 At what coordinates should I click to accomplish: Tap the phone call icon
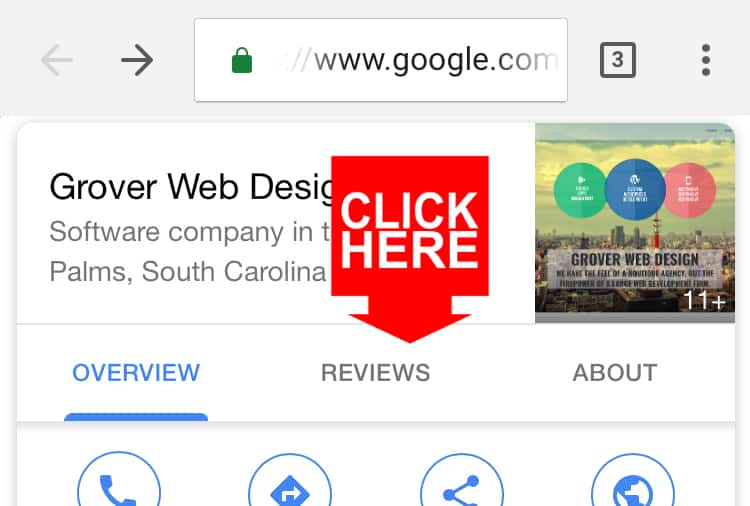point(119,479)
